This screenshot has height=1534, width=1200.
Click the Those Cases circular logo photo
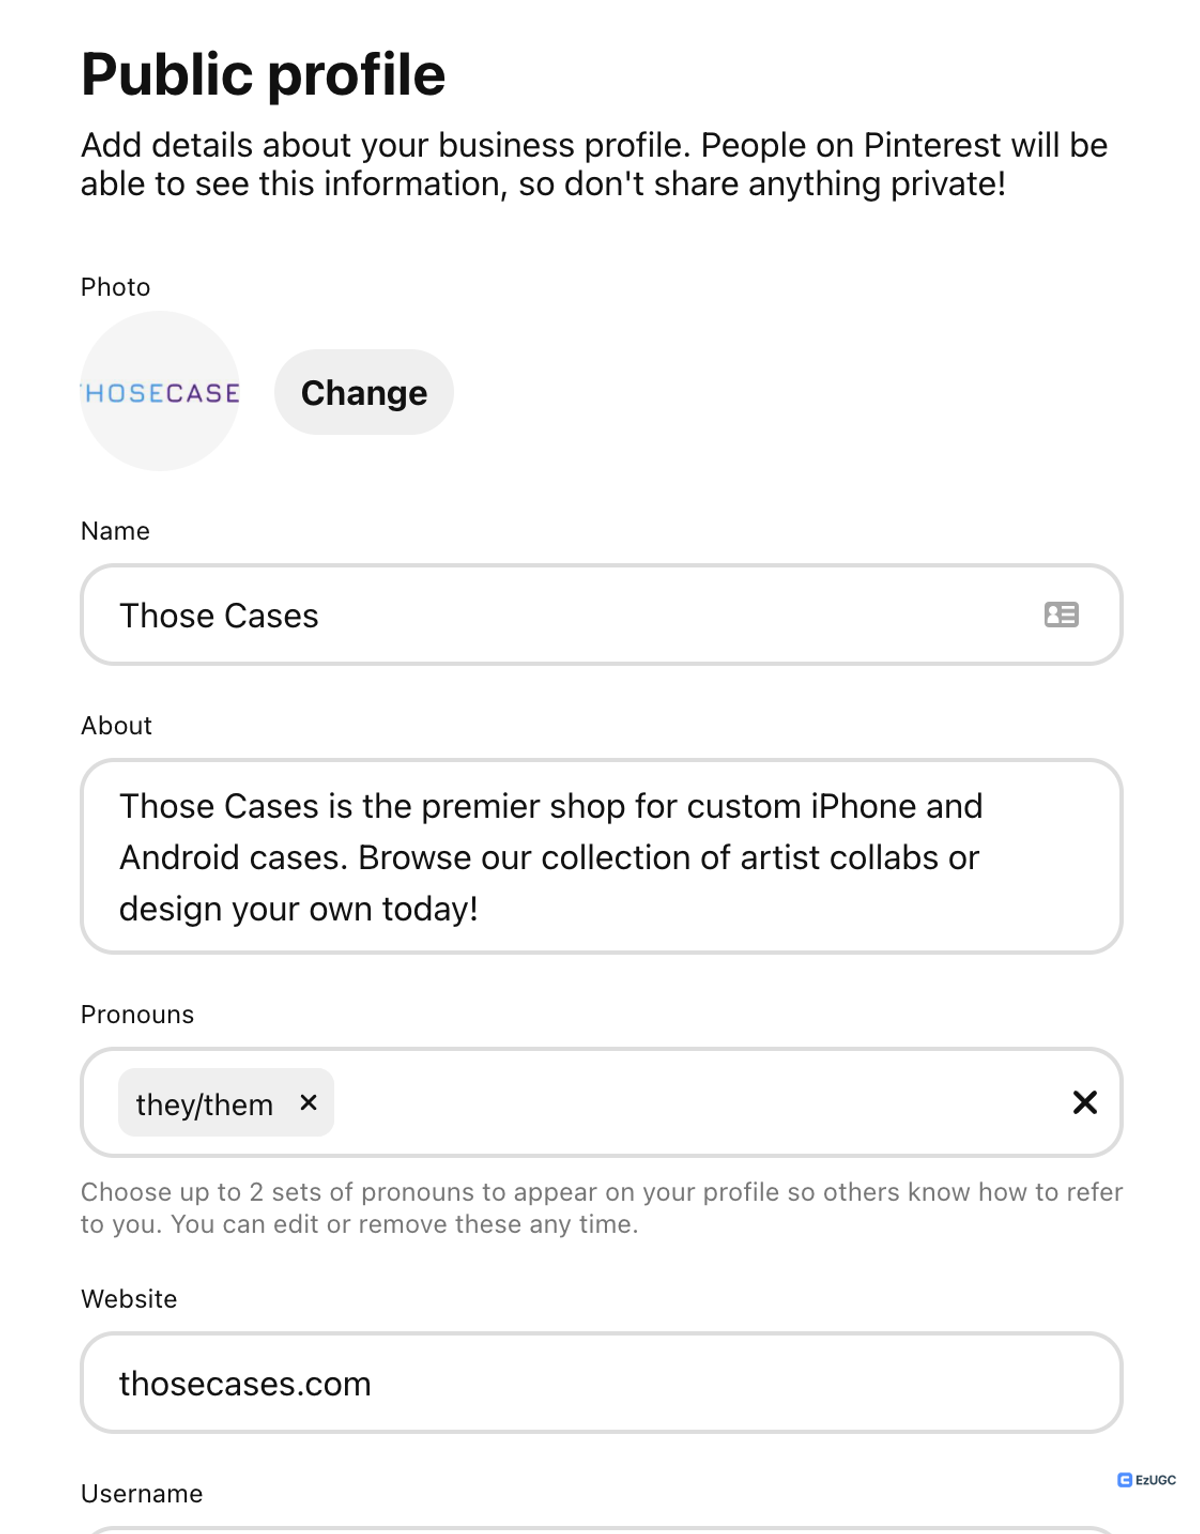tap(160, 392)
